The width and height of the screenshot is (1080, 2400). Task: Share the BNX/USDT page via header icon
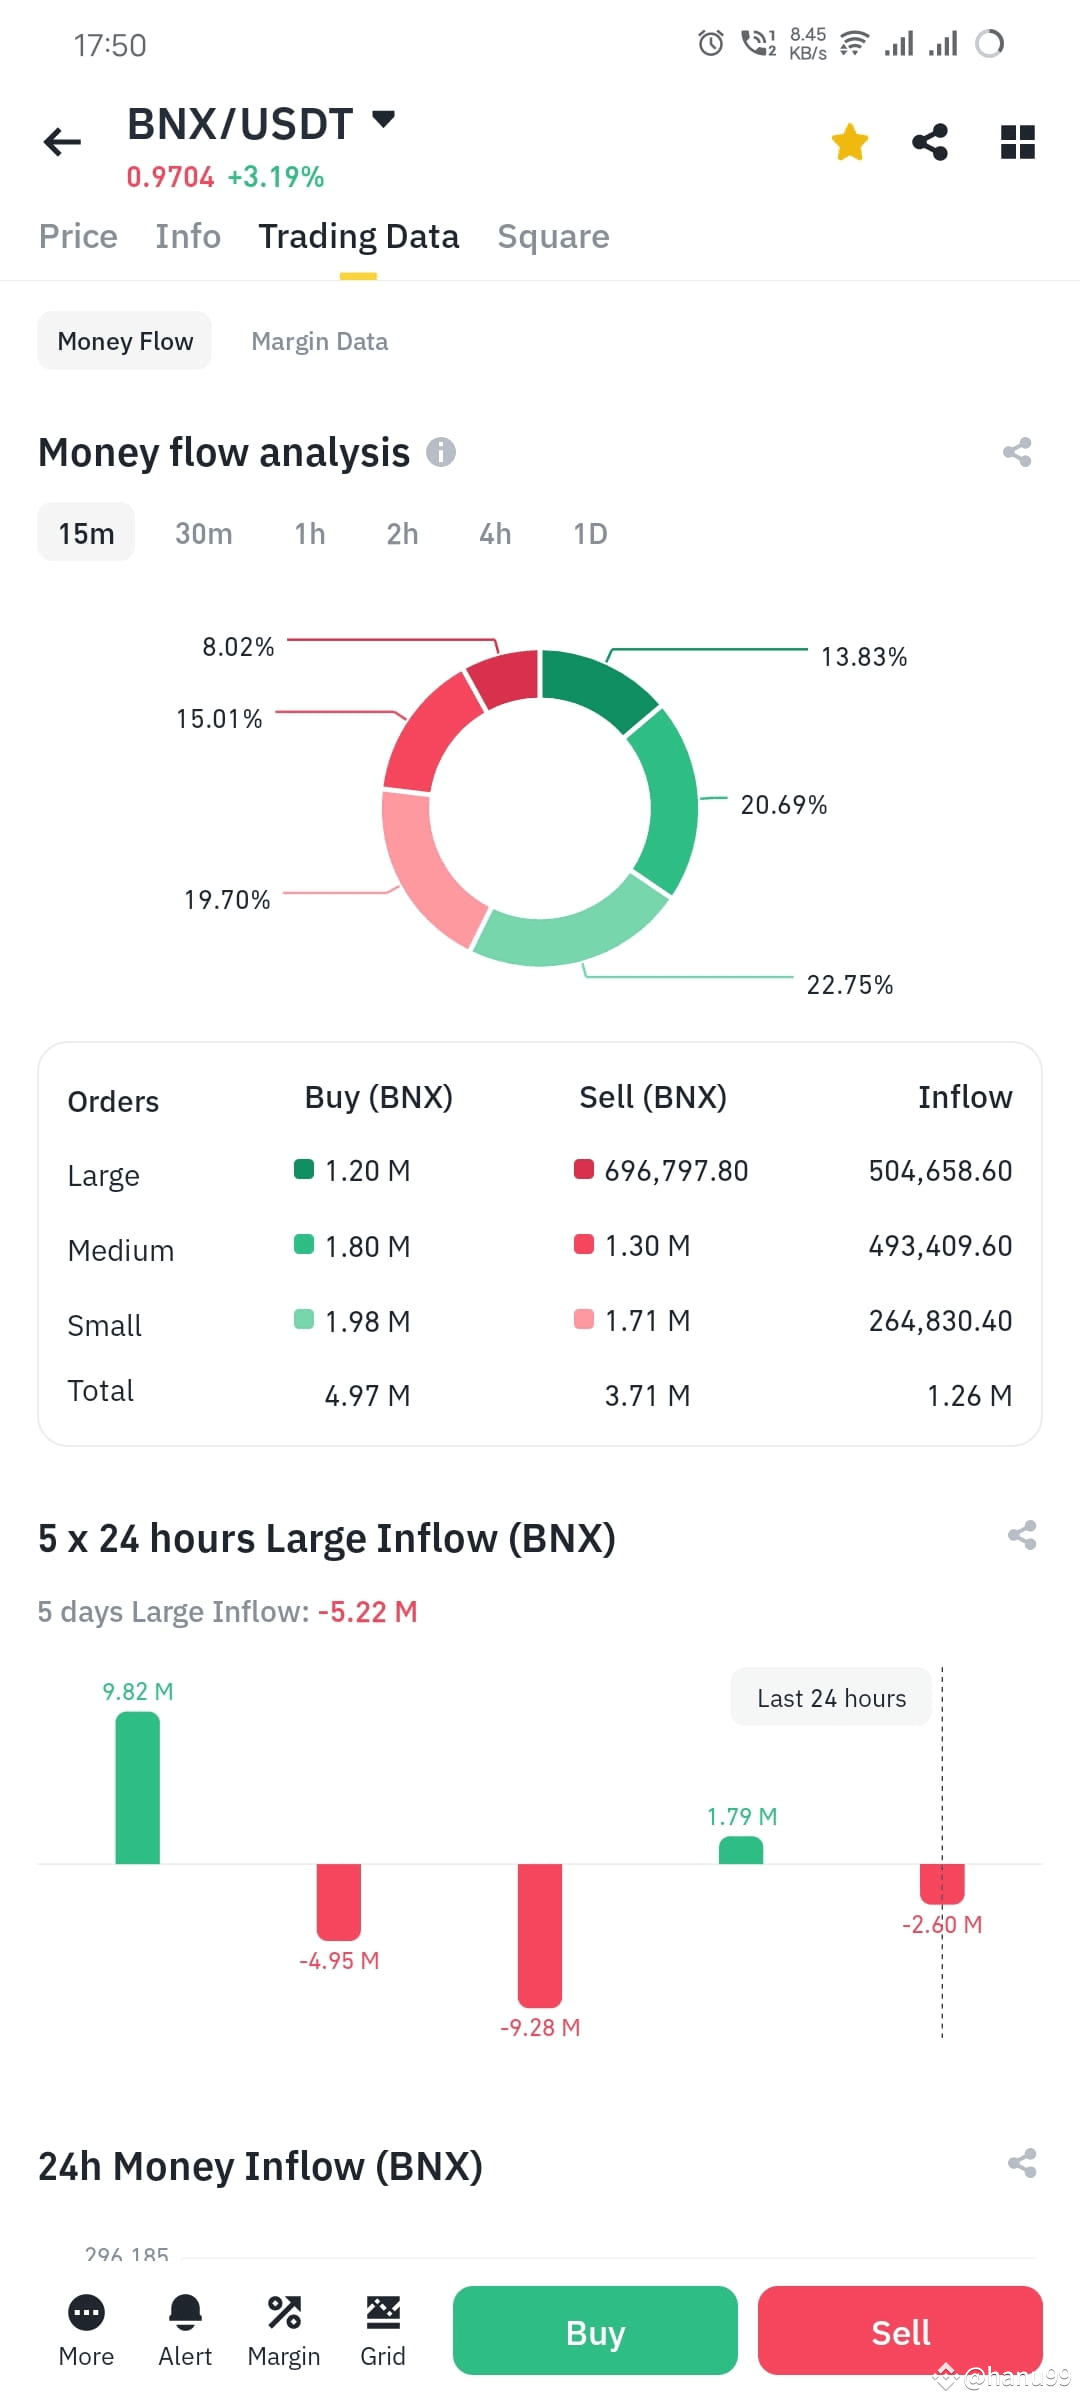point(930,142)
